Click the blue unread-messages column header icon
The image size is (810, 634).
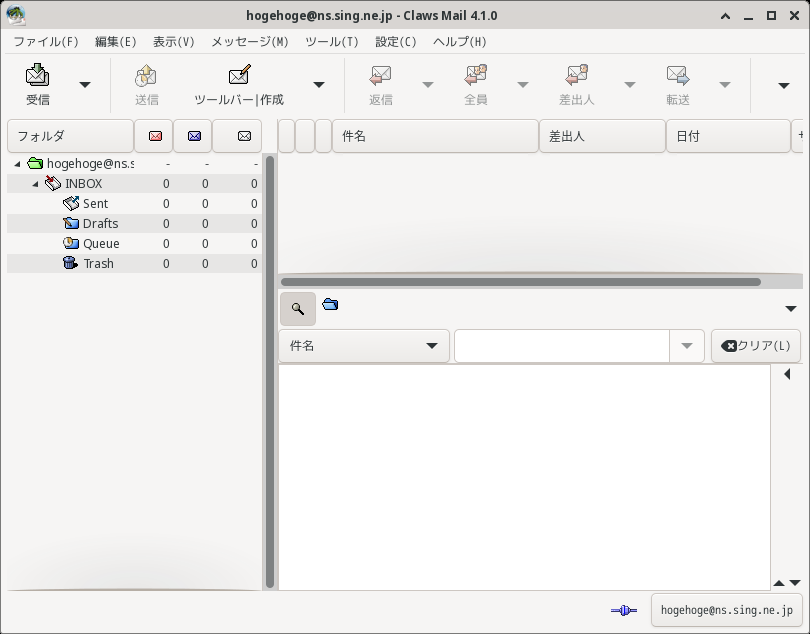194,136
